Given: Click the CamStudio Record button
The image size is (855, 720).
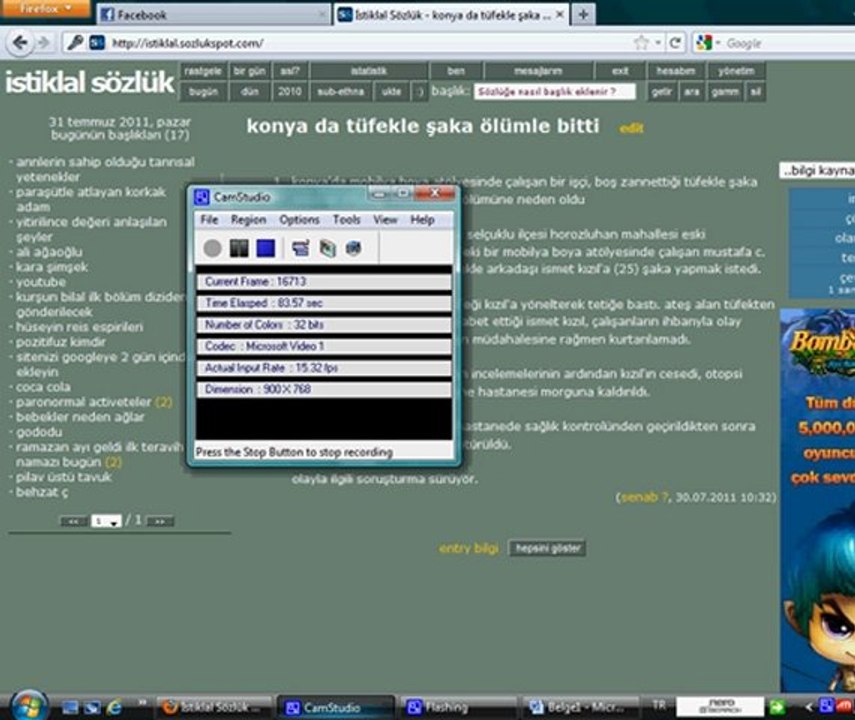Looking at the screenshot, I should [x=212, y=248].
